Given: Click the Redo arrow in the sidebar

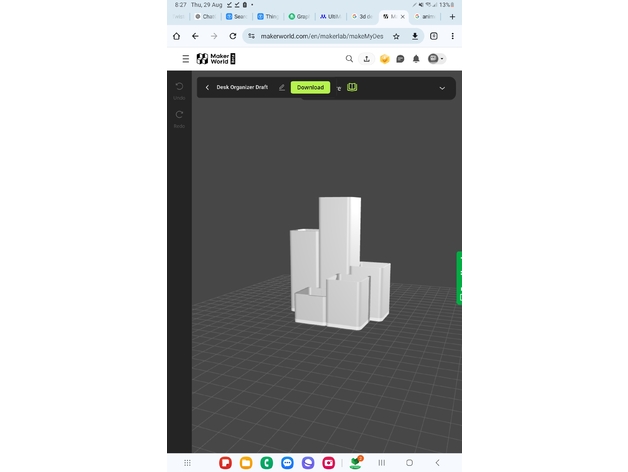Looking at the screenshot, I should coord(179,115).
